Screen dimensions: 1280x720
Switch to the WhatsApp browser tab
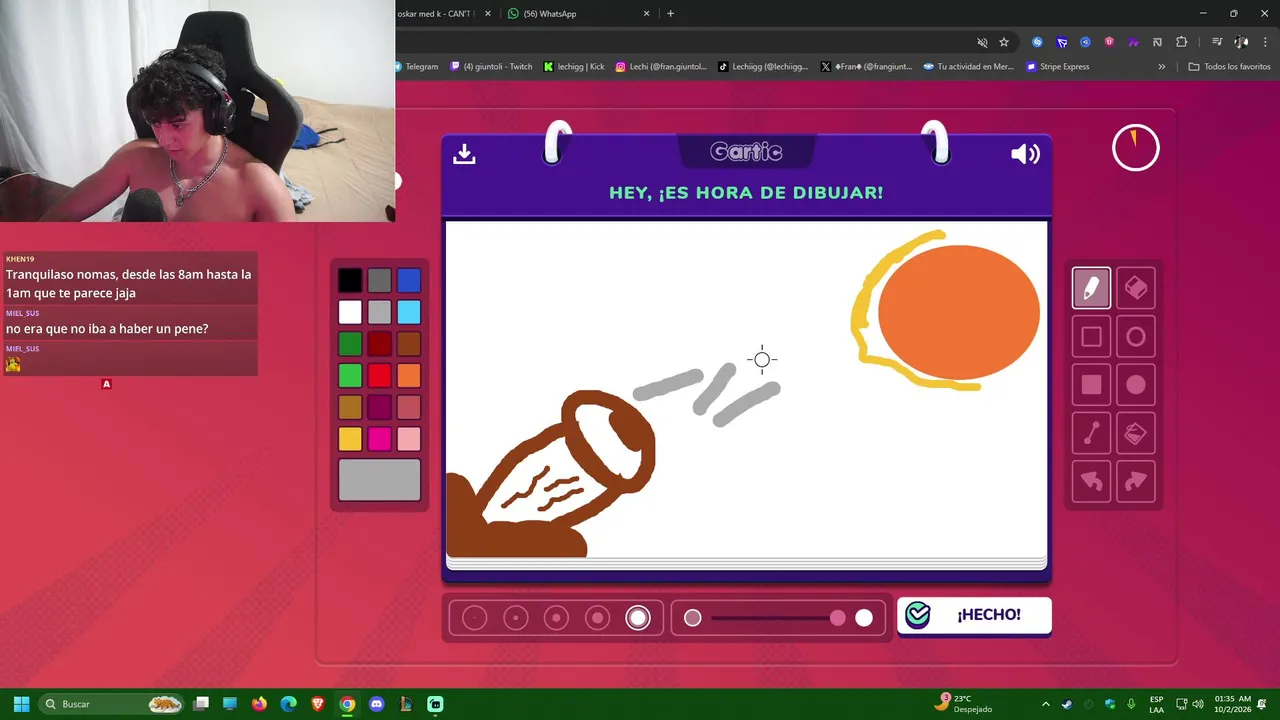click(x=579, y=13)
